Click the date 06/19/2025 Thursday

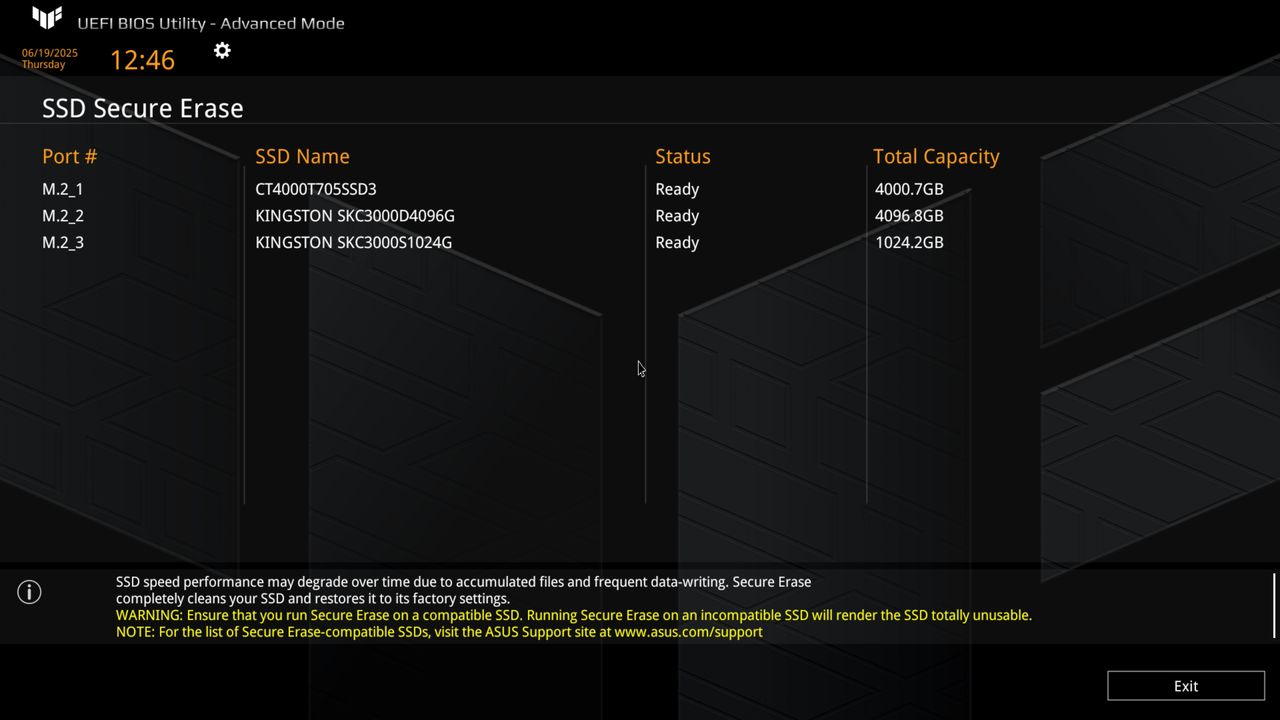(x=45, y=57)
